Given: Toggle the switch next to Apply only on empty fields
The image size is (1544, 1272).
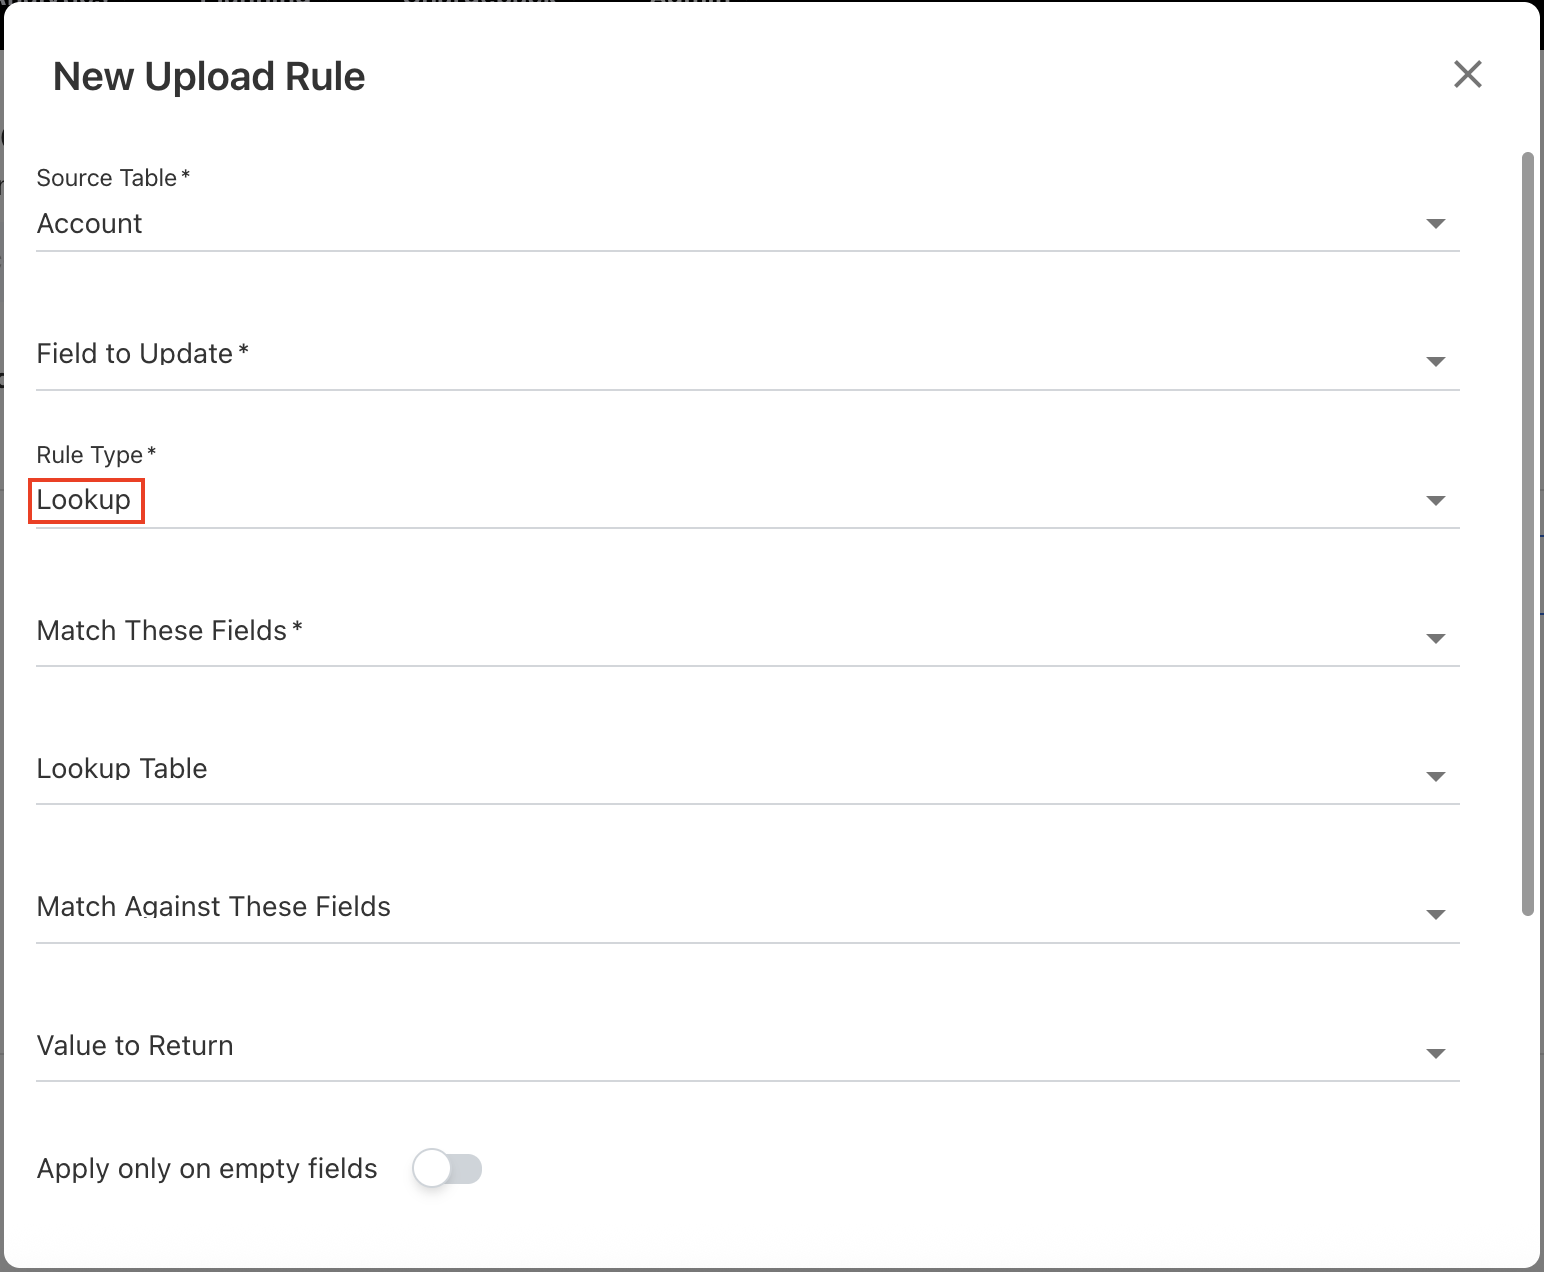Looking at the screenshot, I should pyautogui.click(x=447, y=1168).
